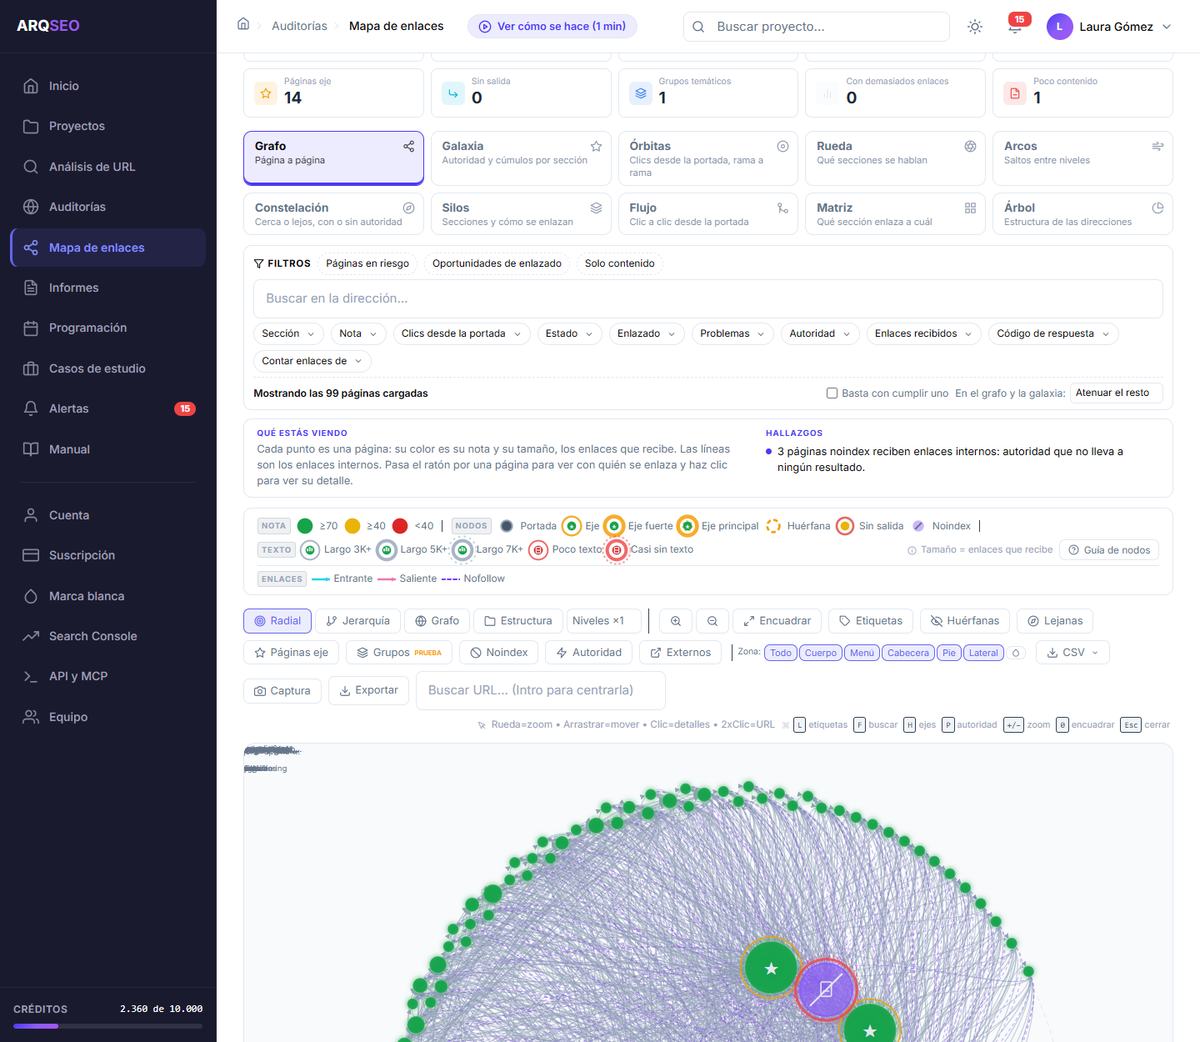1200x1042 pixels.
Task: Toggle Lejanas compass button
Action: click(1055, 621)
